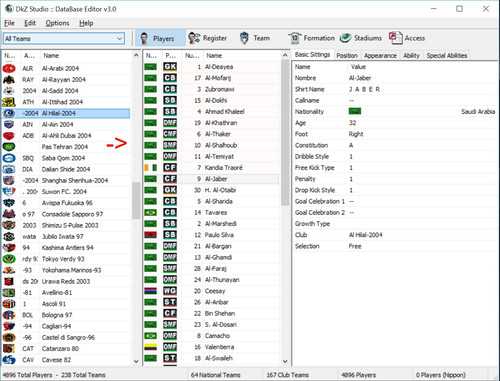The height and width of the screenshot is (381, 500).
Task: Click the Age value 32
Action: point(353,123)
